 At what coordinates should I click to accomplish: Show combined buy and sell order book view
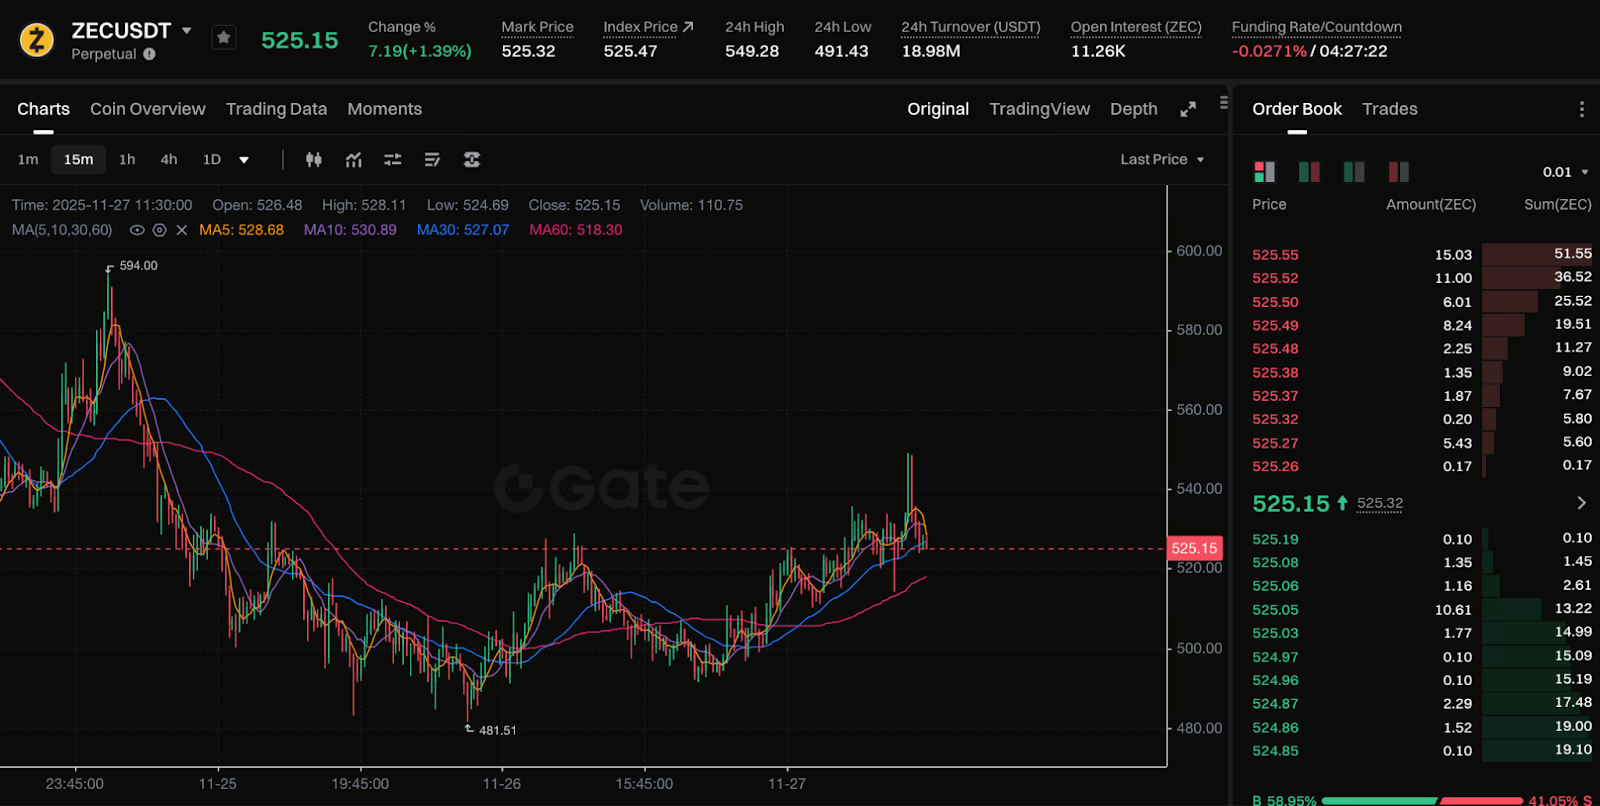click(x=1264, y=172)
